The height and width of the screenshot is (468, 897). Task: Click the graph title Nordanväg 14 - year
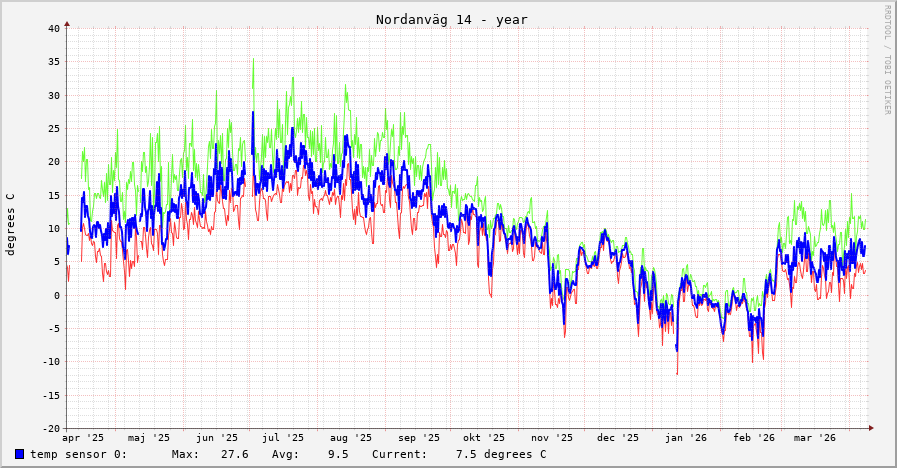point(451,20)
